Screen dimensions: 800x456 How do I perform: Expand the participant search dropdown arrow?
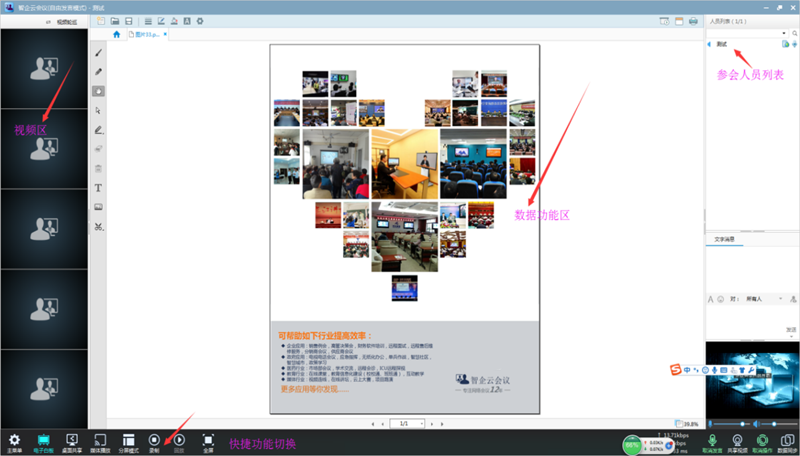pyautogui.click(x=784, y=33)
